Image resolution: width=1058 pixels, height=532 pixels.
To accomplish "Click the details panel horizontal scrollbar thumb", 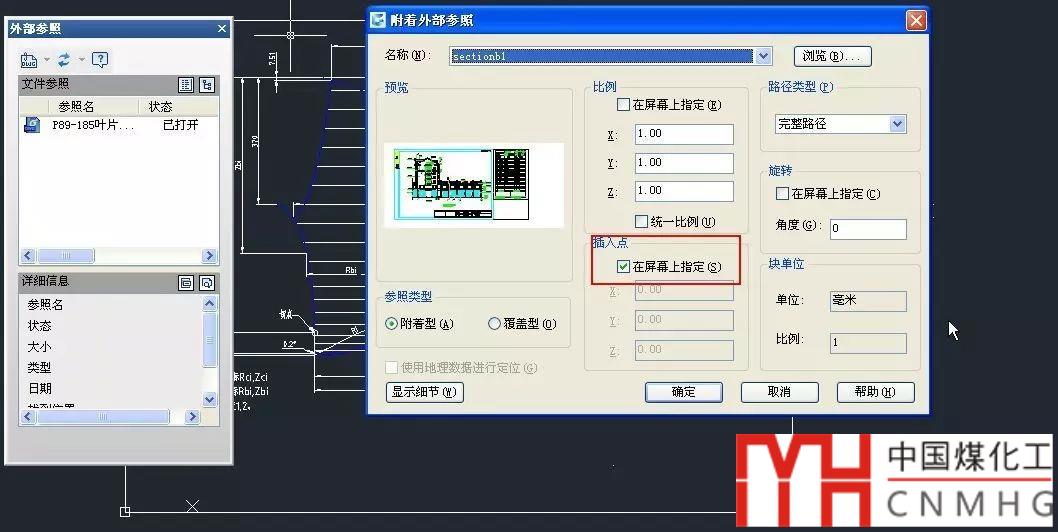I will (x=103, y=417).
